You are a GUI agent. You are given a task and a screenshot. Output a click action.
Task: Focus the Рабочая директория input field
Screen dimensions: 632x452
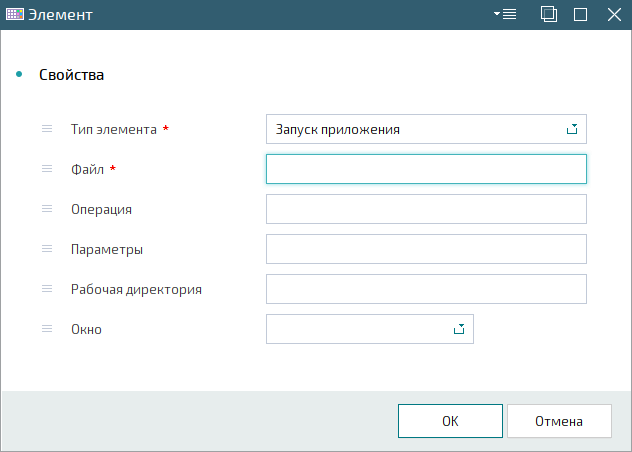(426, 289)
